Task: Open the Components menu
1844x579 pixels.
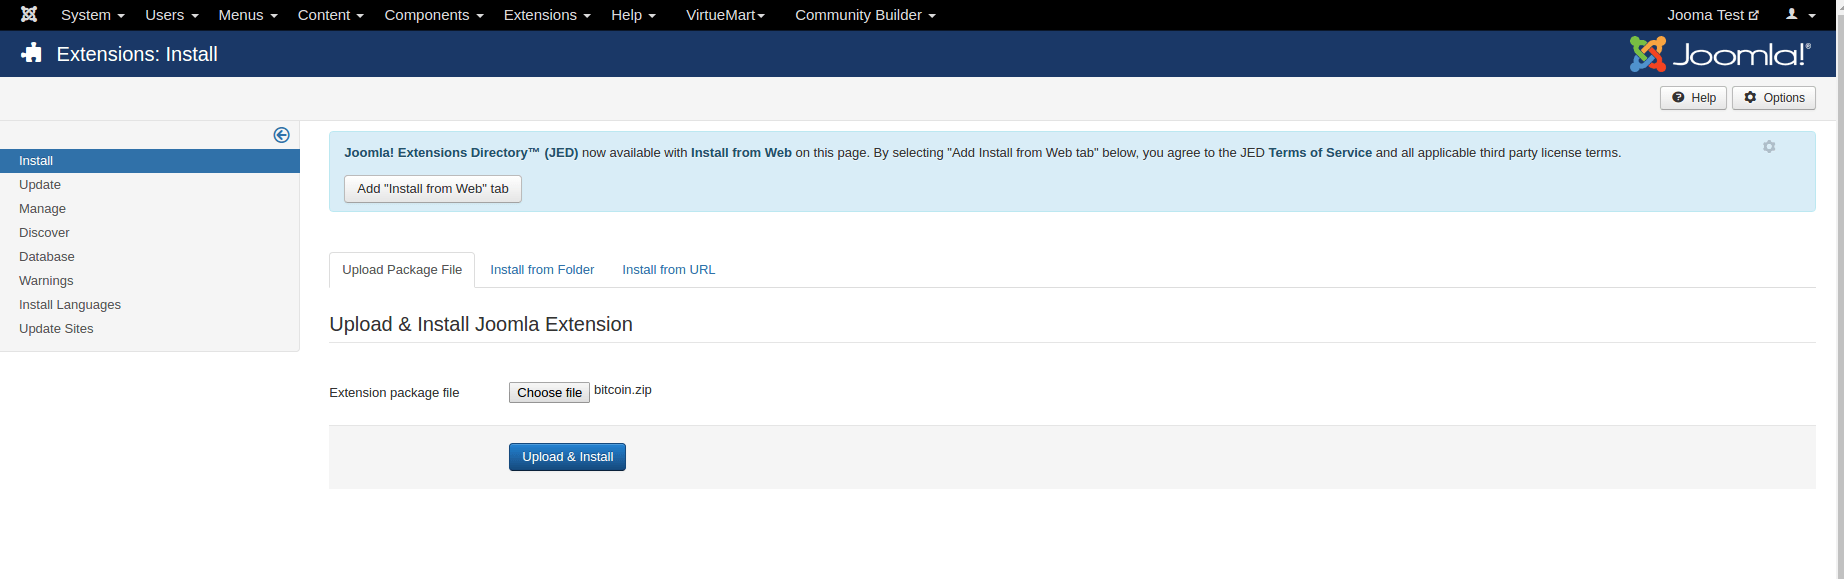Action: [434, 15]
